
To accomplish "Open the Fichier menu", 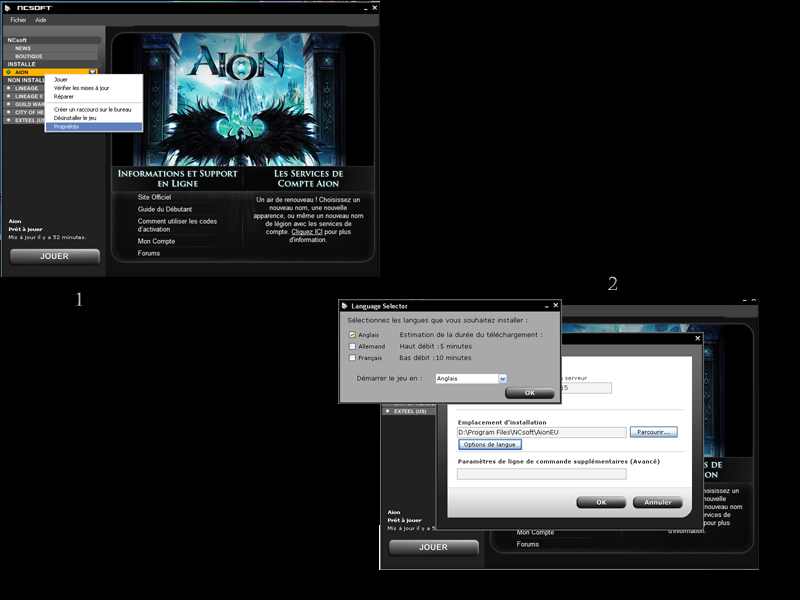I will [x=18, y=20].
